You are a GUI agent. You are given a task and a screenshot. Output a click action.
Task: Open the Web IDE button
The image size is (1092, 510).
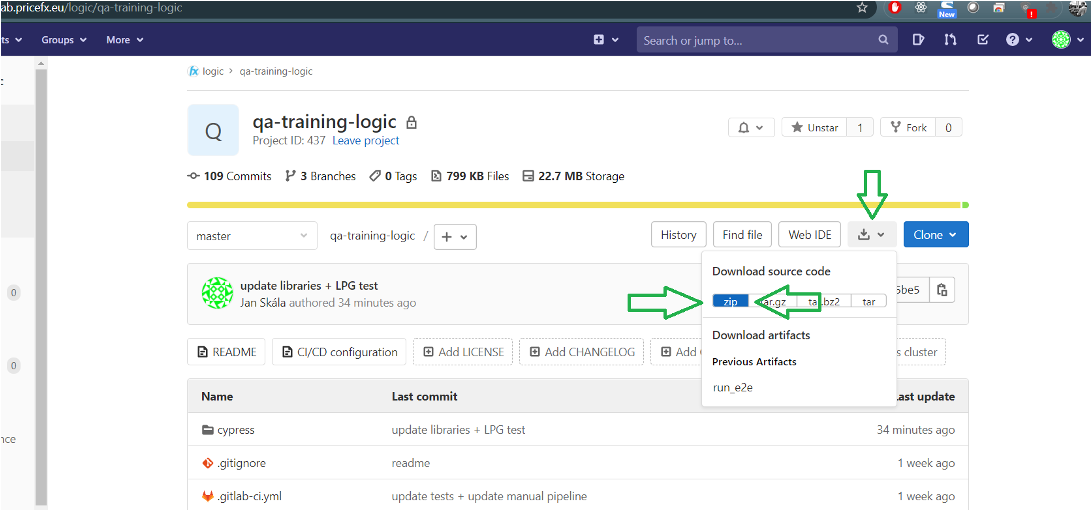(x=810, y=235)
